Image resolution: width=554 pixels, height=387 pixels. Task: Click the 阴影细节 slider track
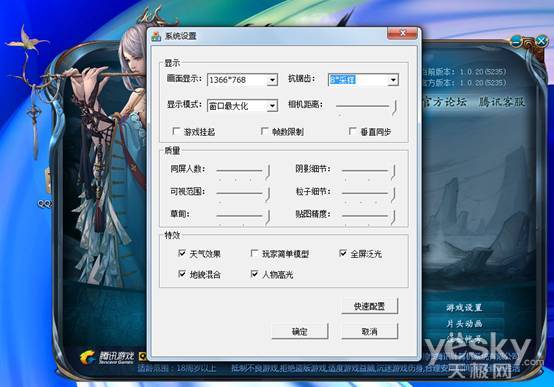click(x=369, y=170)
